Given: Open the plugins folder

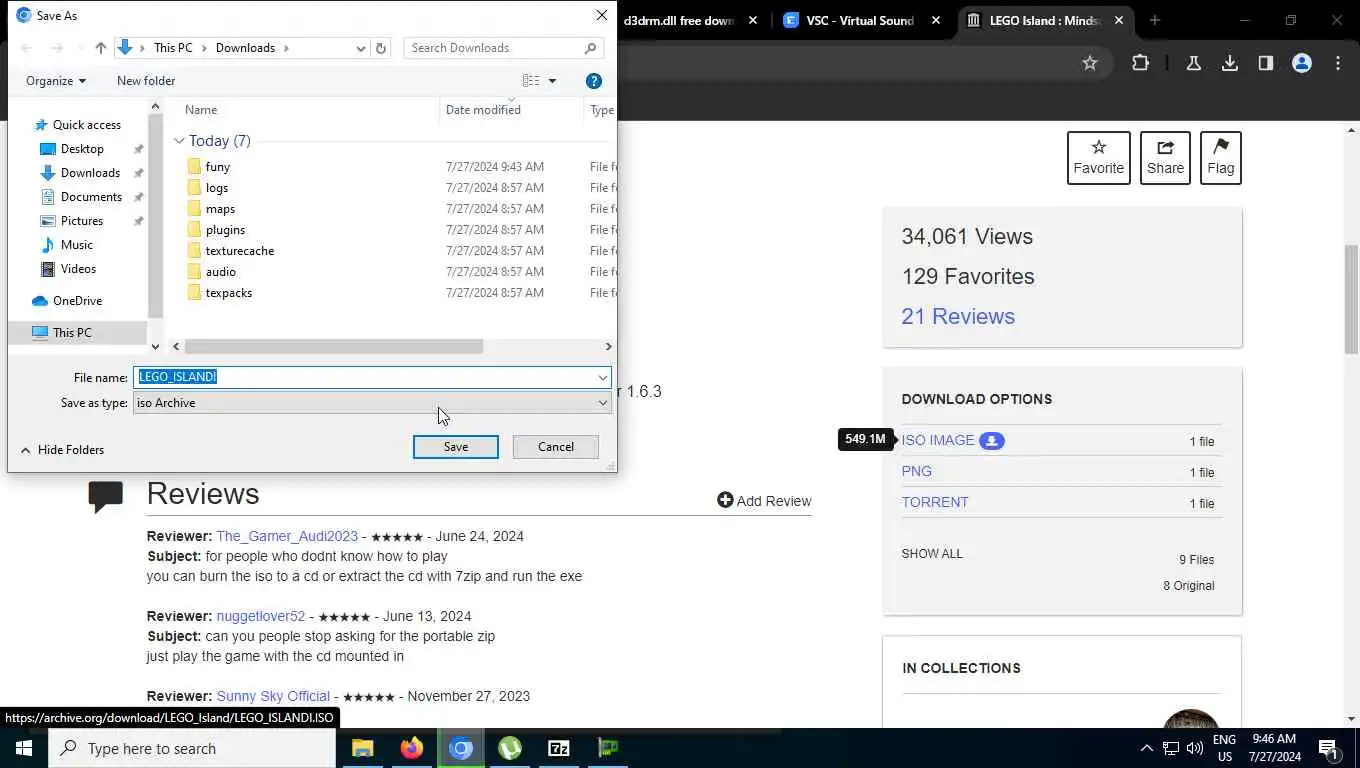Looking at the screenshot, I should pyautogui.click(x=225, y=230).
